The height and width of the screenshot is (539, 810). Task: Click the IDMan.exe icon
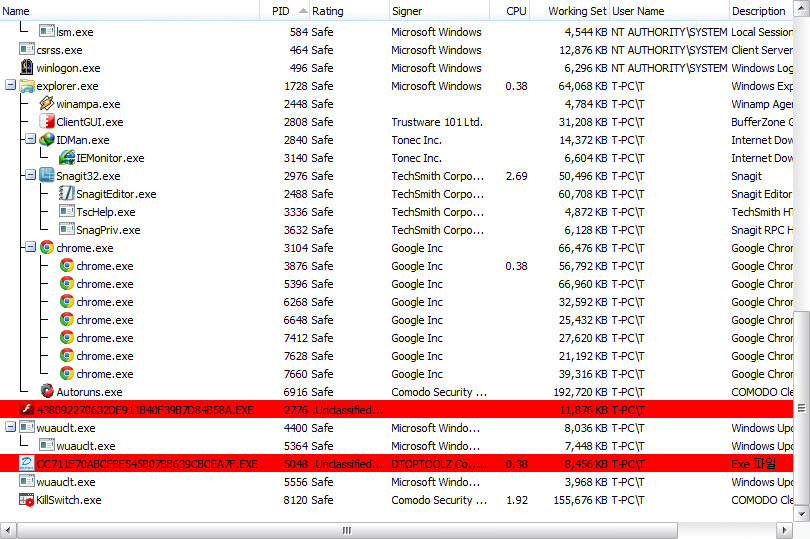tap(47, 140)
